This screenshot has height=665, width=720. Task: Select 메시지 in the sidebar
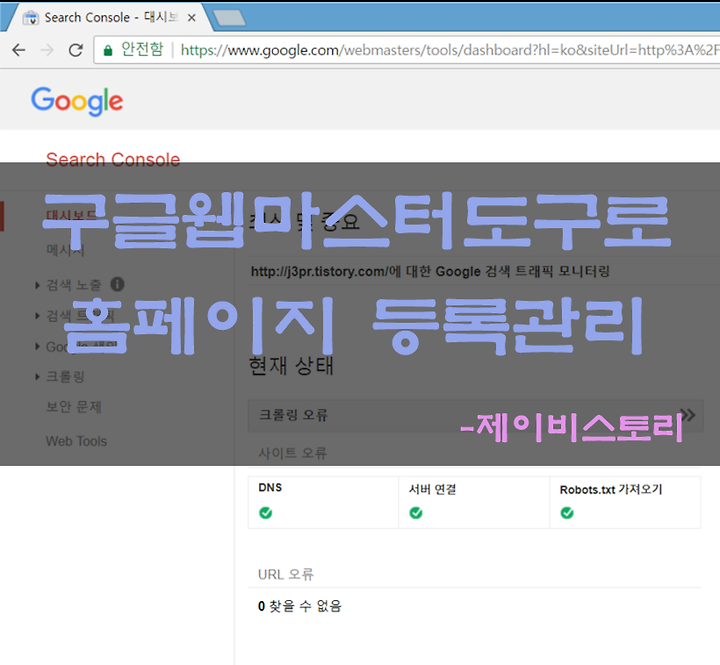point(65,250)
